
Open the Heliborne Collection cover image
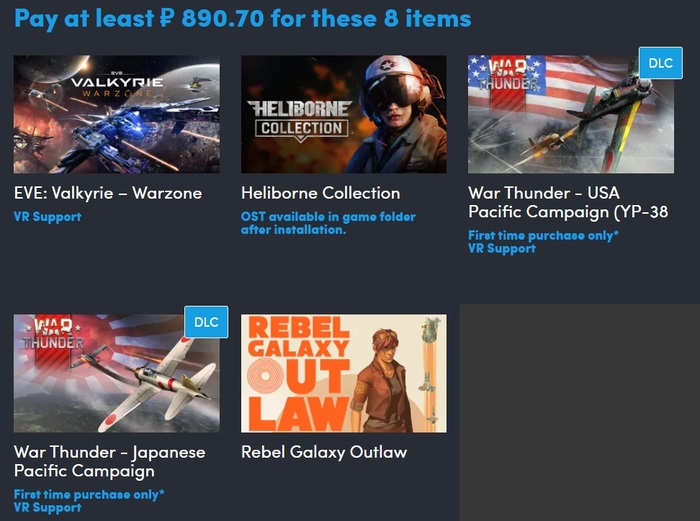[x=344, y=114]
